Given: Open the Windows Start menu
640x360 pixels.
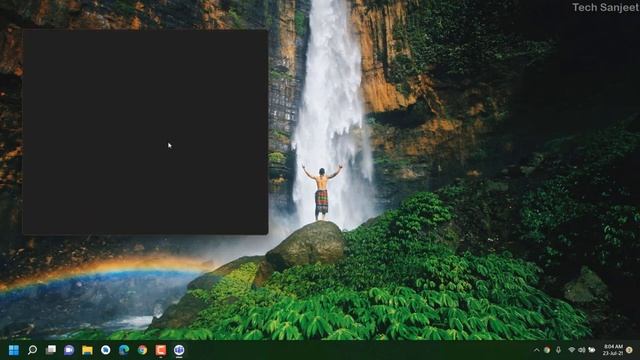Looking at the screenshot, I should 14,350.
